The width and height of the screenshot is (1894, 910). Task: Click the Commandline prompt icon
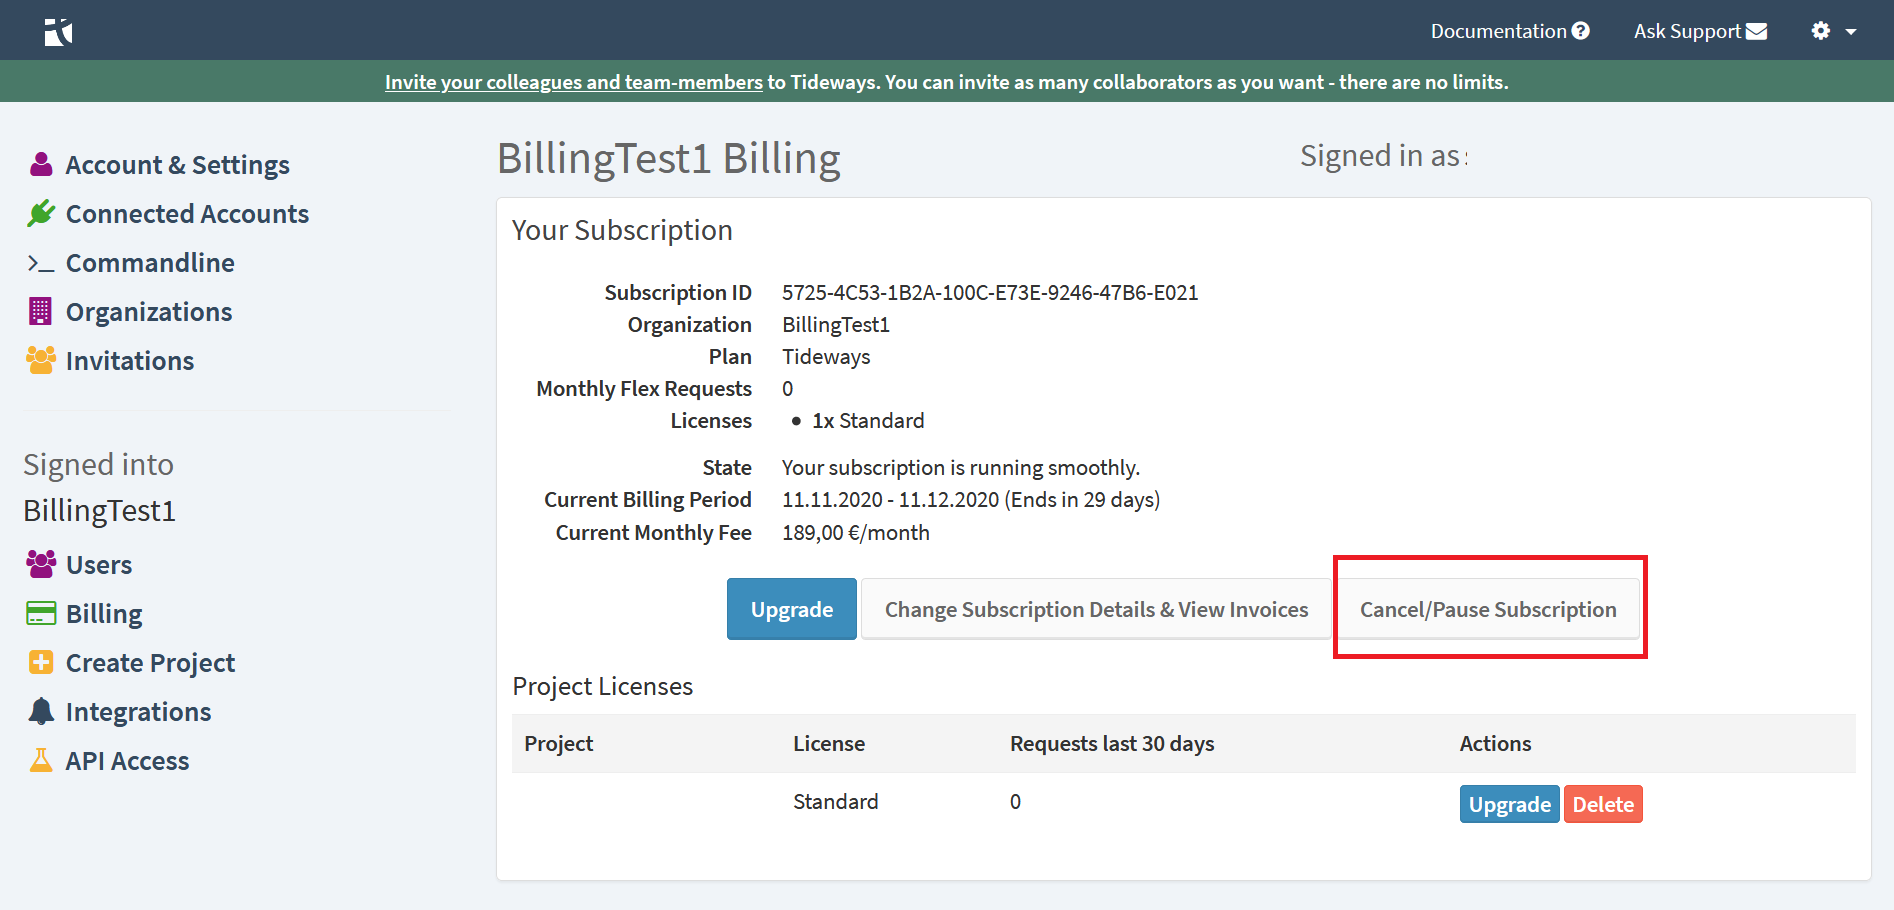point(41,263)
